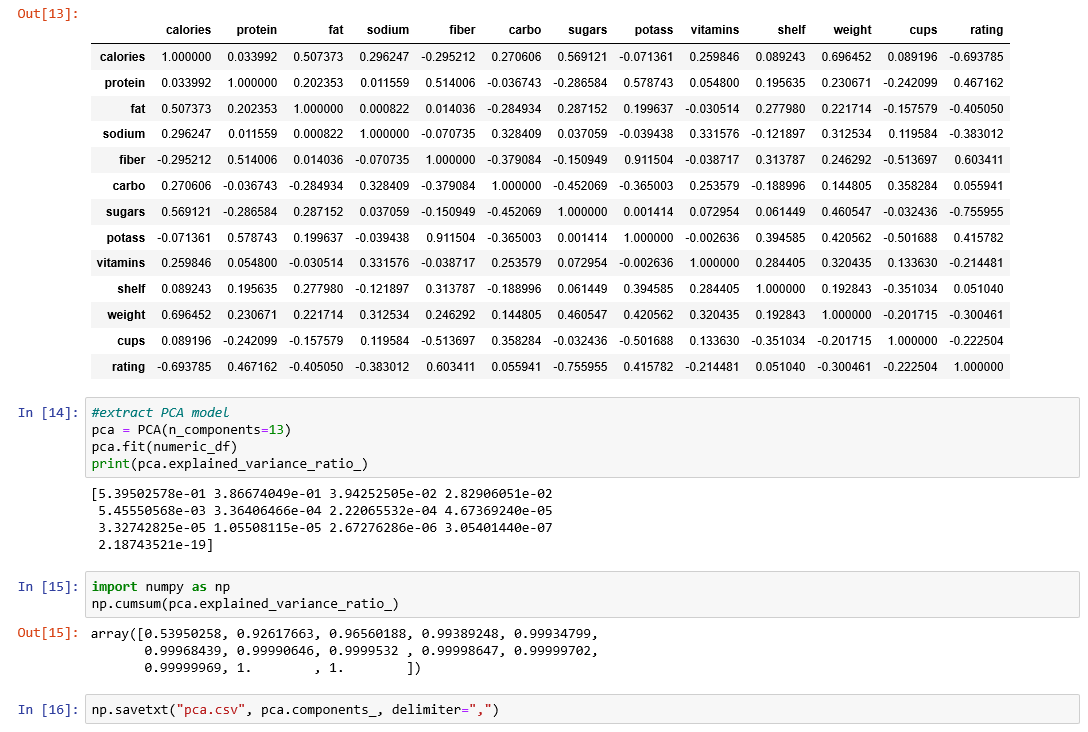1088x732 pixels.
Task: Click the cups row label
Action: point(131,341)
